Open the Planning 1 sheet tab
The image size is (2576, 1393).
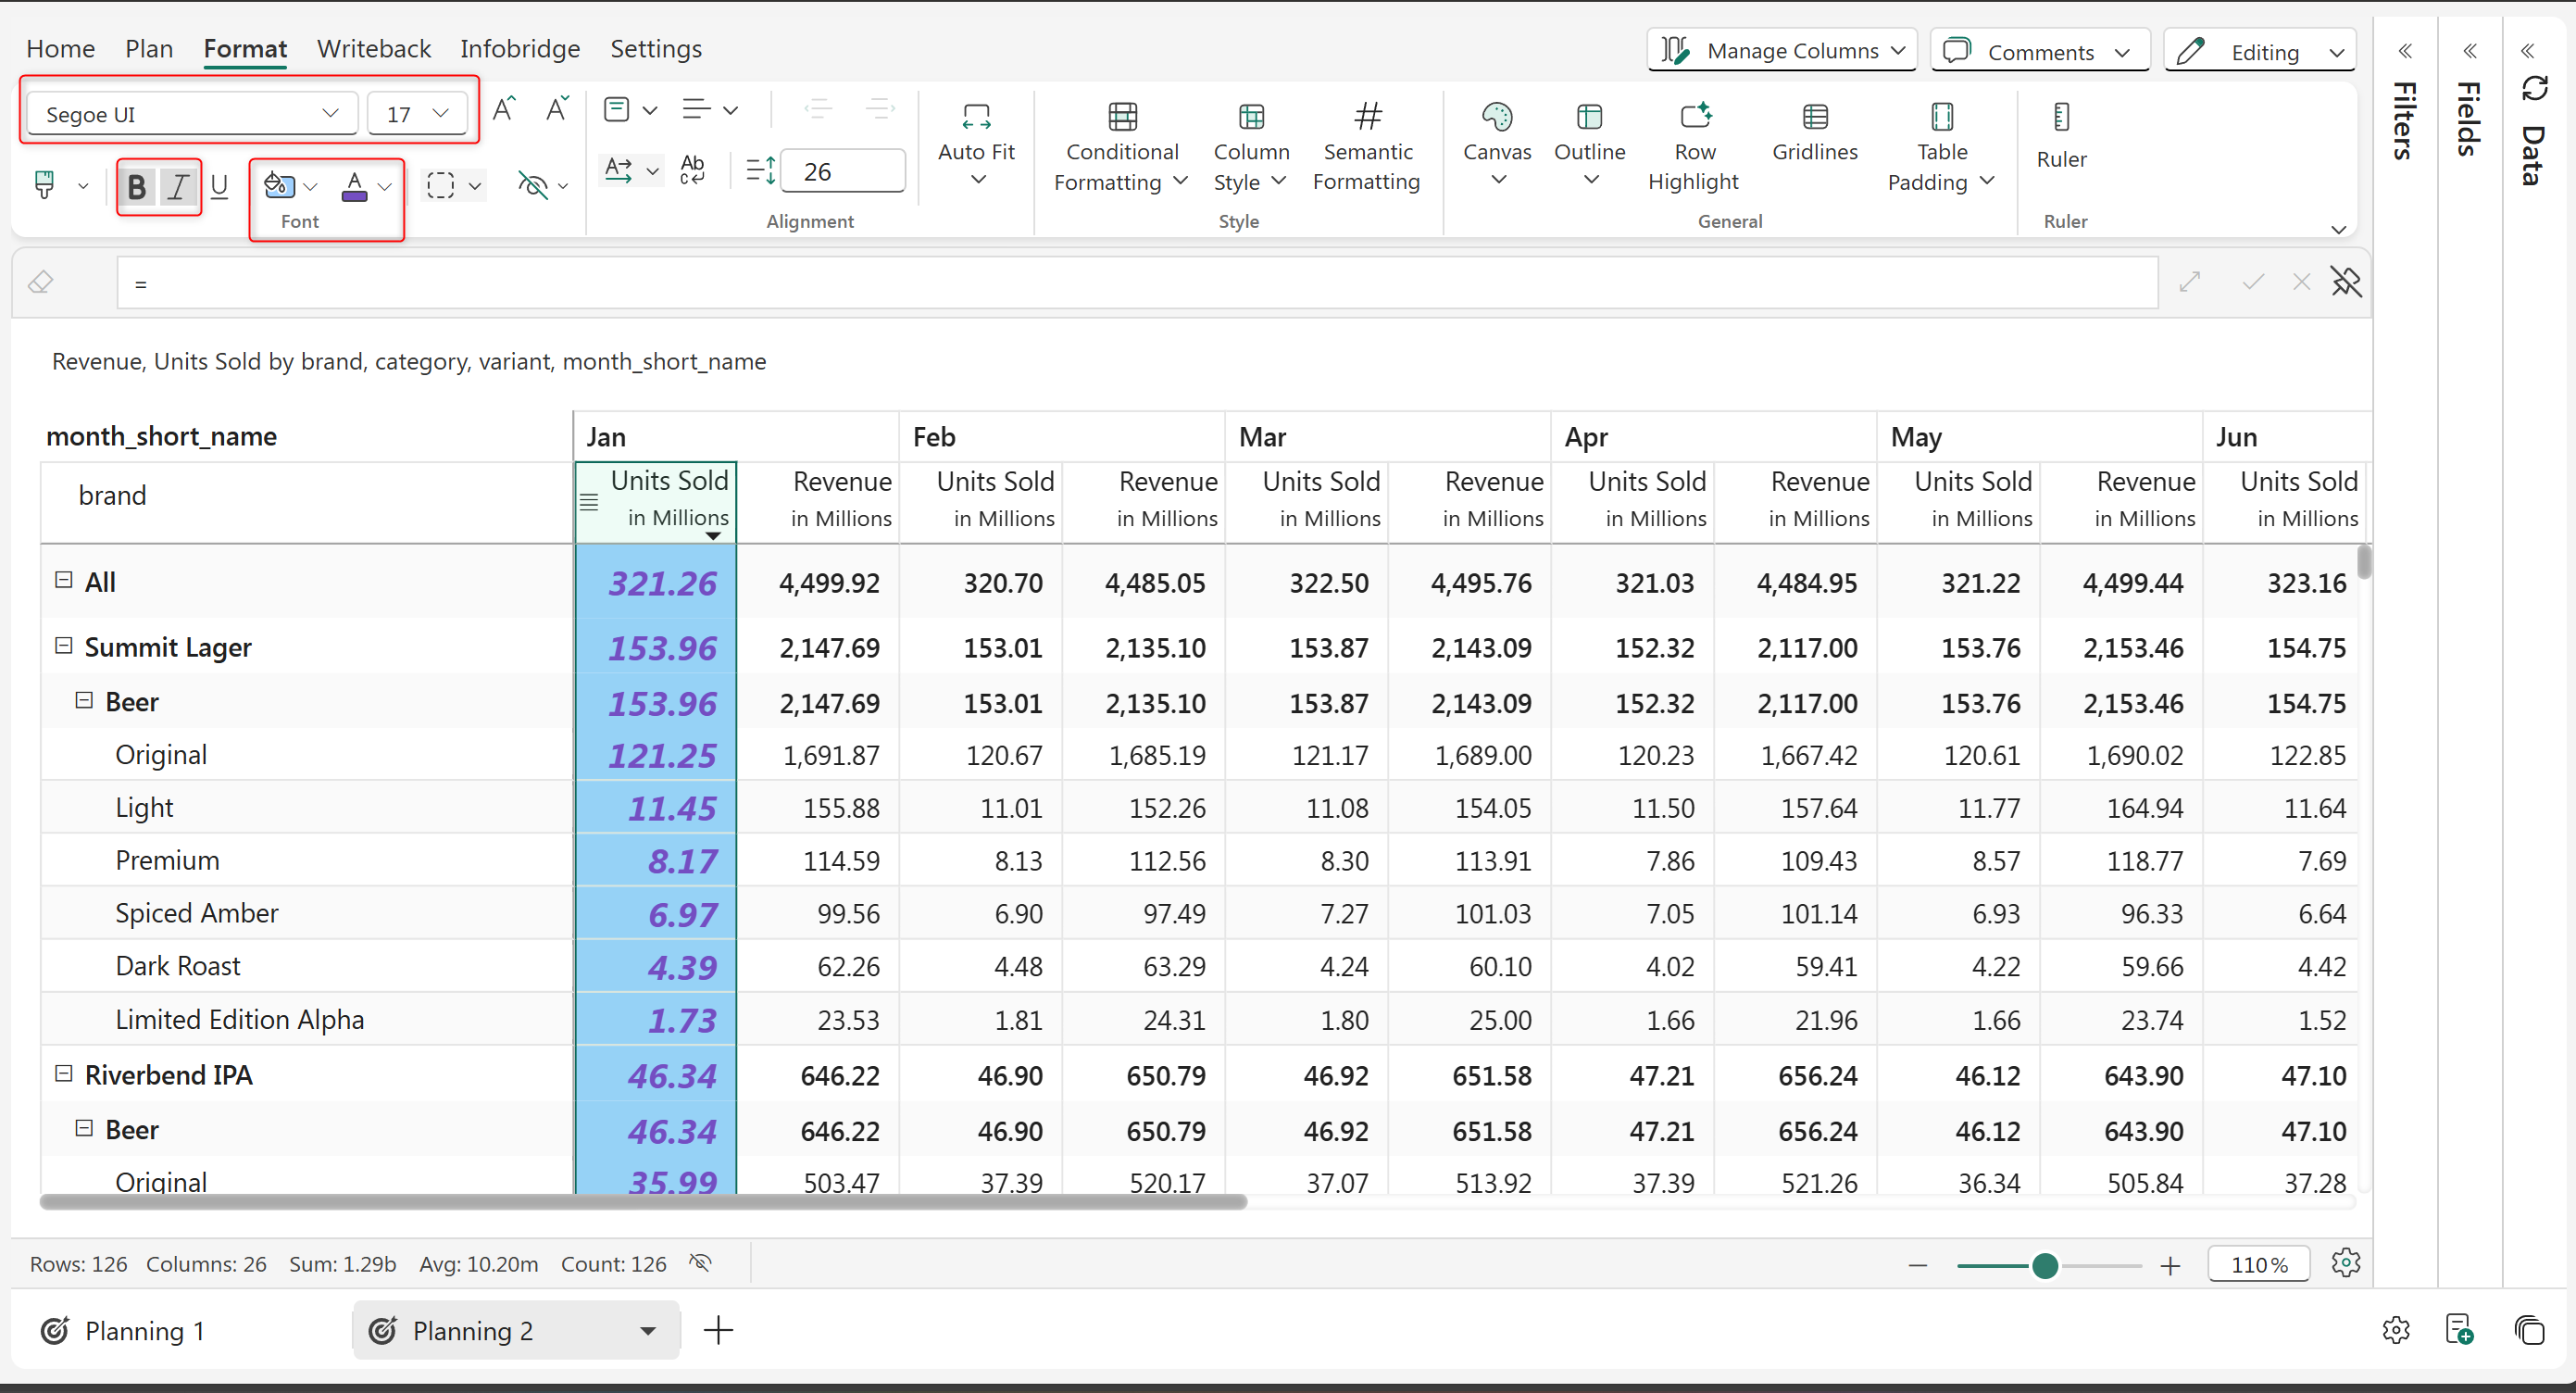(x=144, y=1330)
